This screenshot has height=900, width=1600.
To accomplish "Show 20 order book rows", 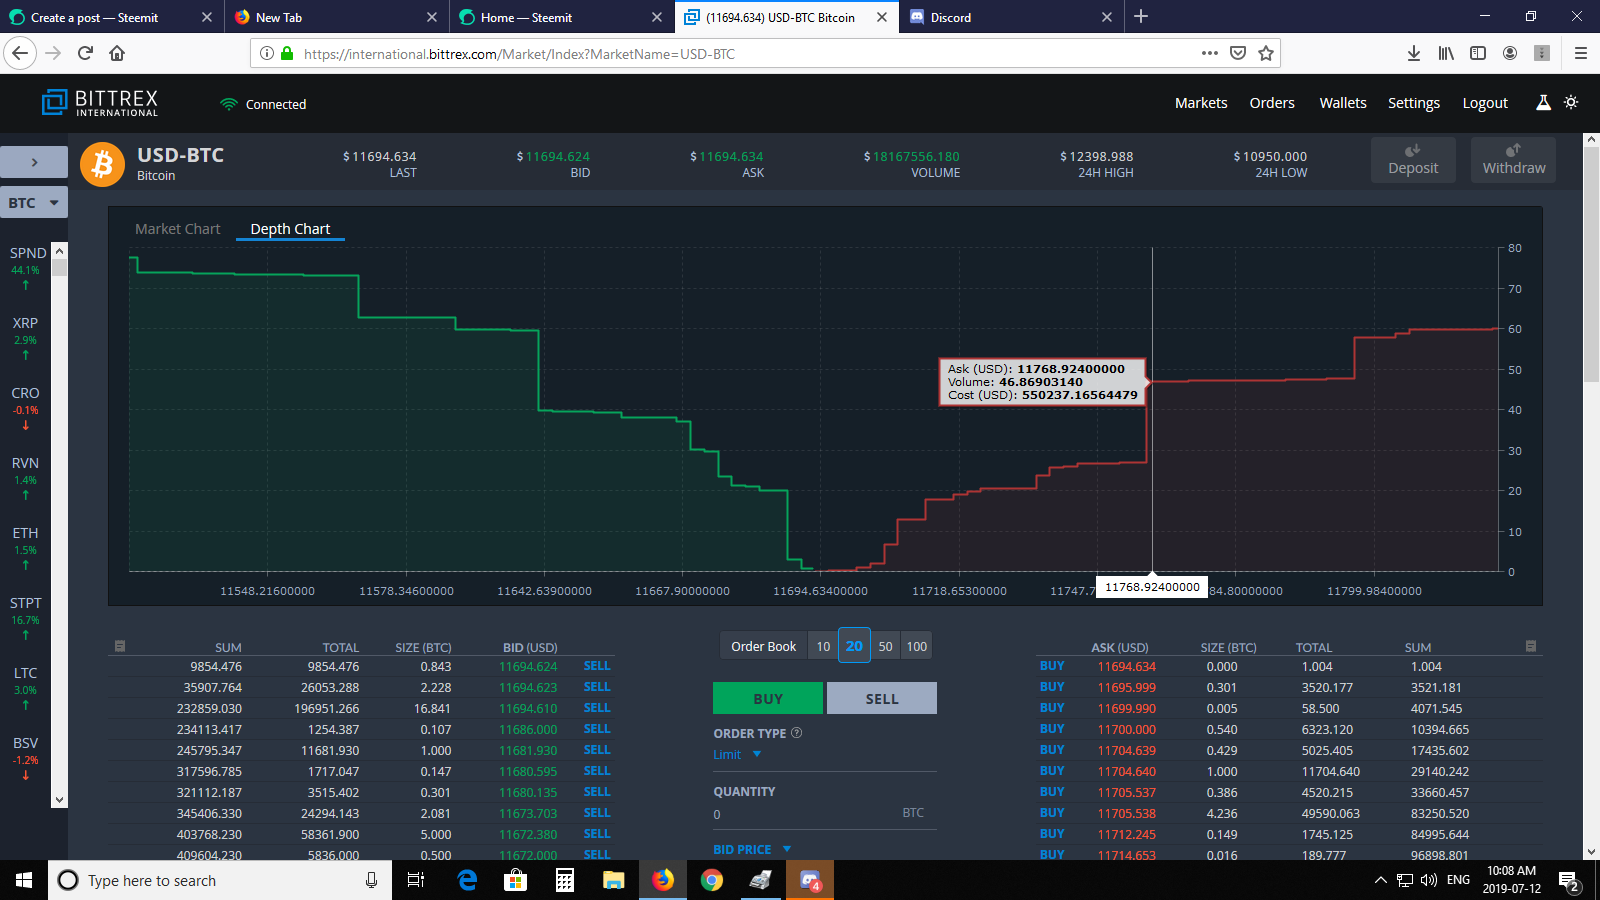I will coord(854,646).
